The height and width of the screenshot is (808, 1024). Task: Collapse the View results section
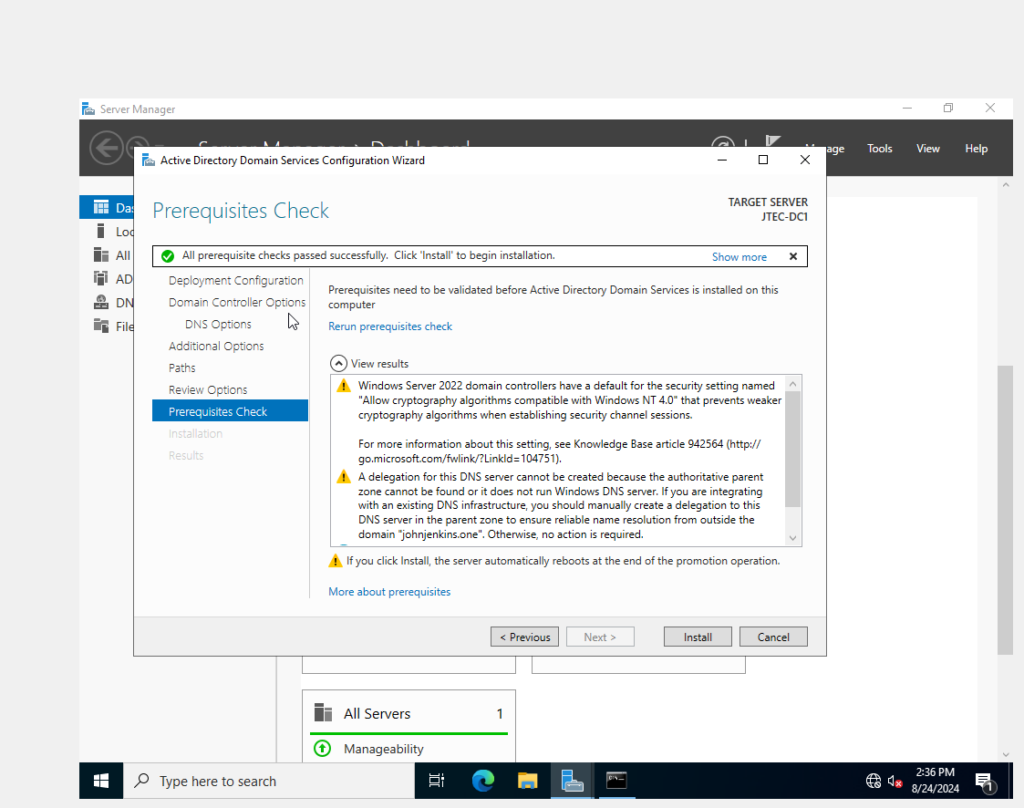tap(338, 364)
